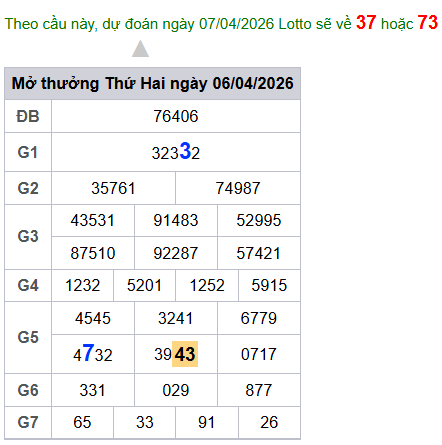Click the gray up-arrow triangle marker
Image resolution: width=442 pixels, height=445 pixels.
(x=140, y=49)
